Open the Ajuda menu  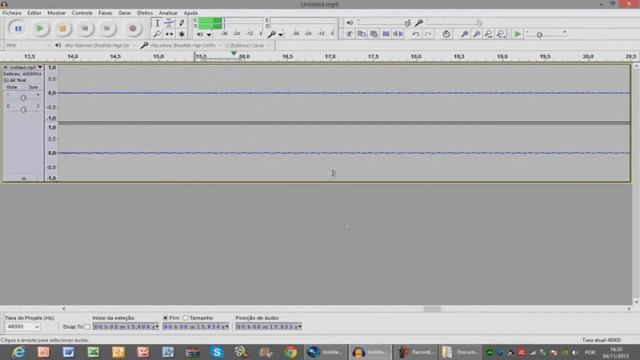pos(191,13)
